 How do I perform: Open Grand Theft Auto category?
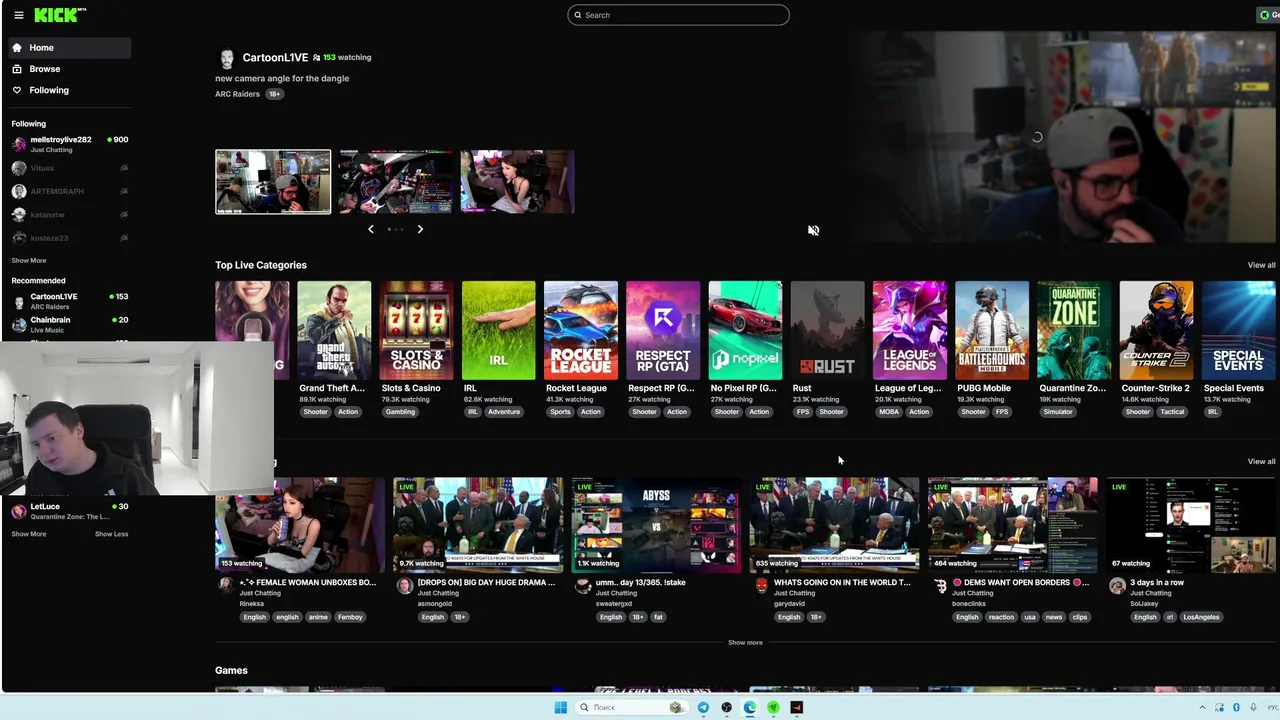tap(334, 330)
